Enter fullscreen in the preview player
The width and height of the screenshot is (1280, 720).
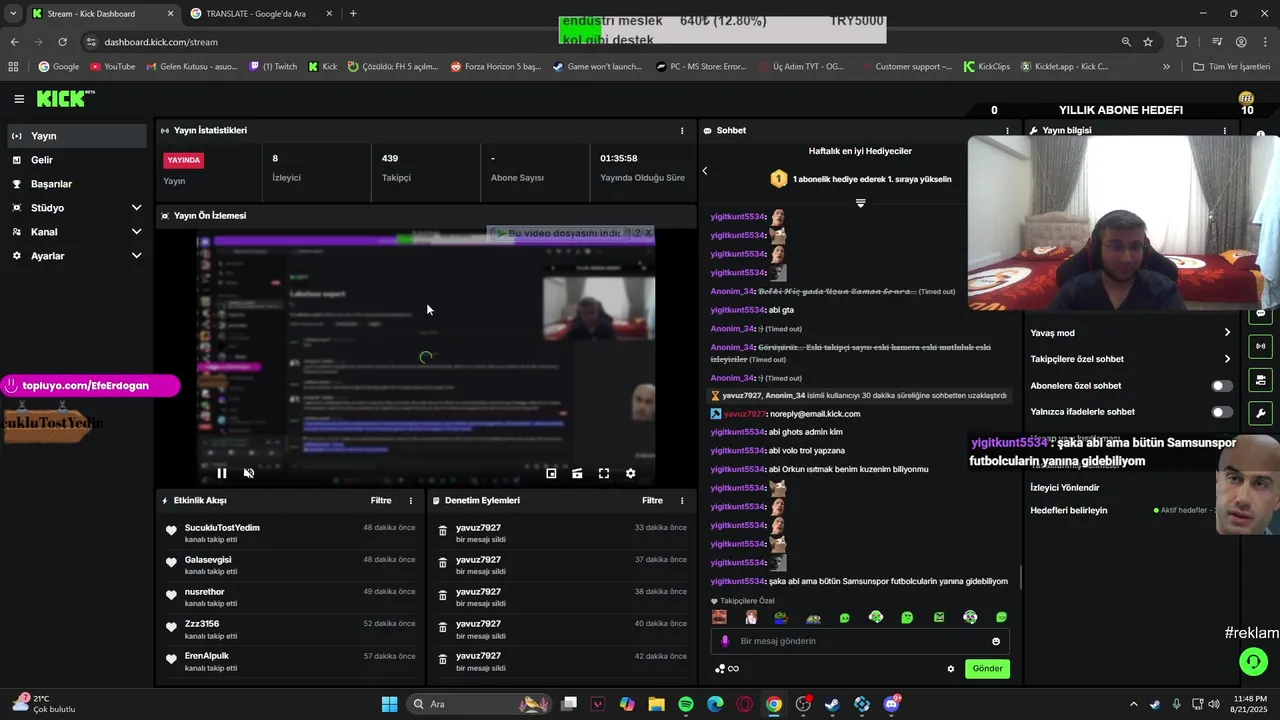(604, 473)
